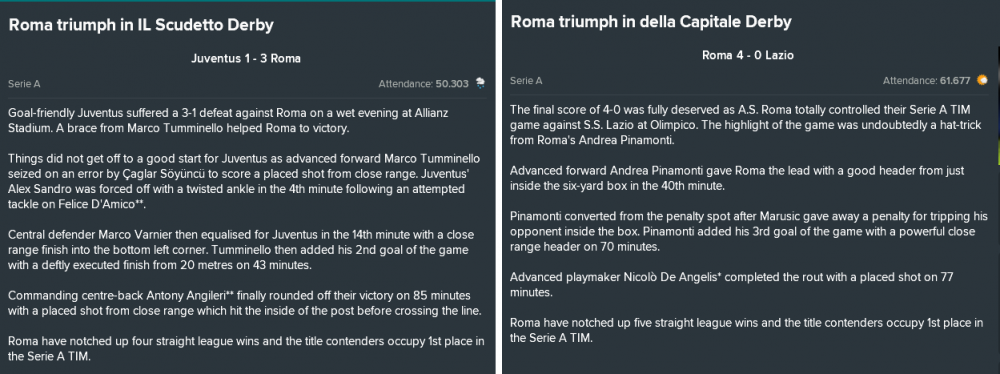Open the 'Roma triumph in della Capitale Derby' headline

click(651, 22)
